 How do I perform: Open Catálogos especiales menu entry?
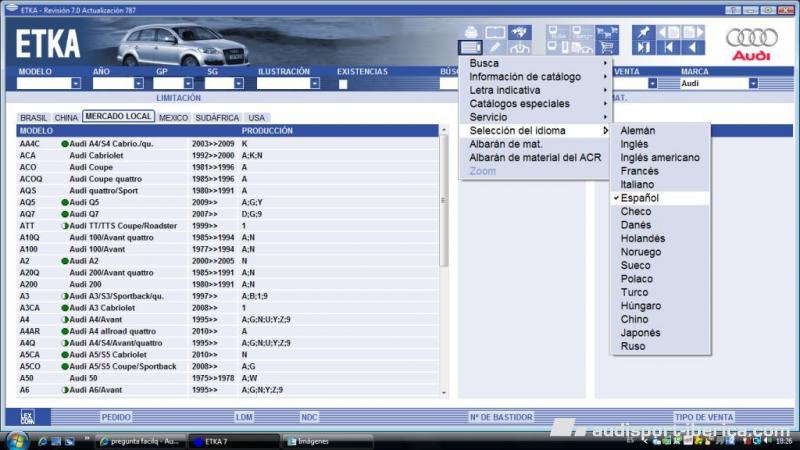[534, 104]
